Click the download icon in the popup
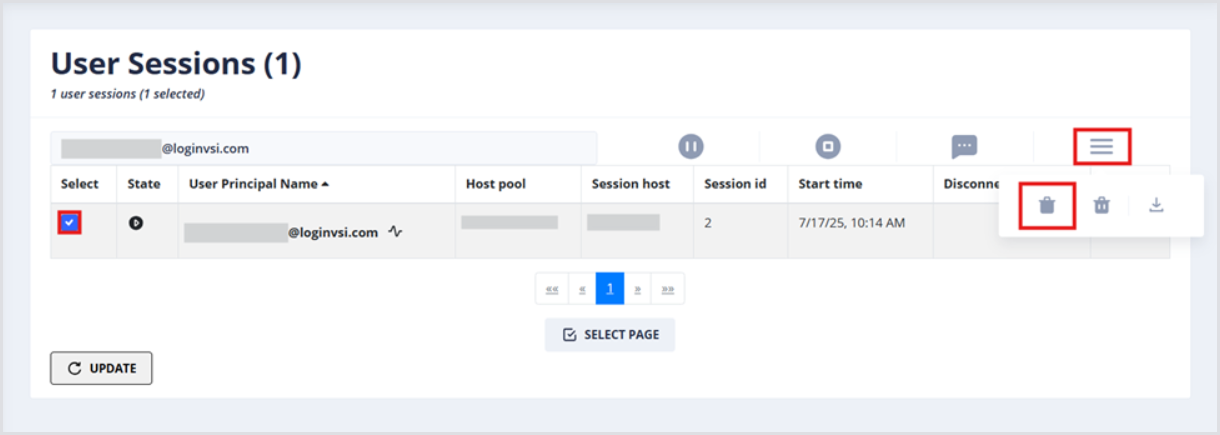Image resolution: width=1220 pixels, height=435 pixels. click(x=1156, y=205)
